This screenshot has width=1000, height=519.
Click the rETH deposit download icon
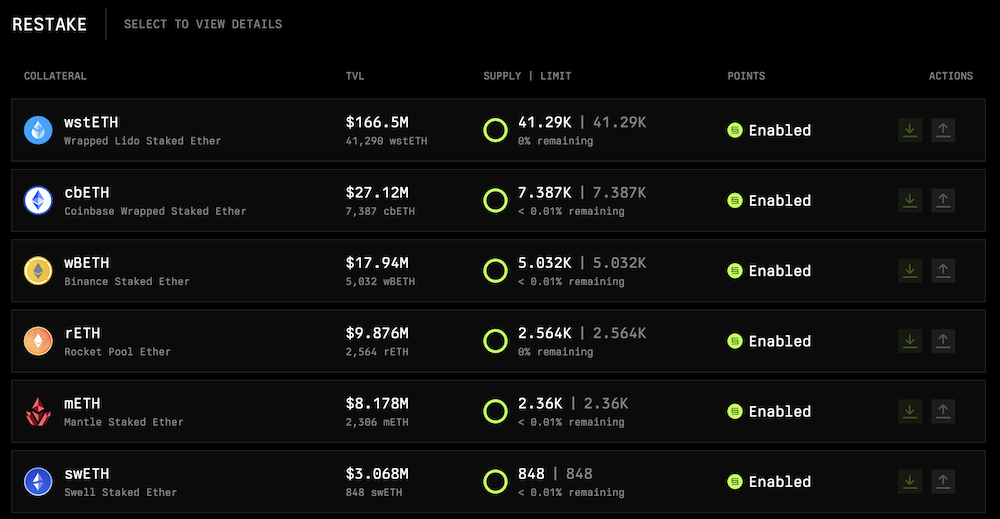pos(909,341)
